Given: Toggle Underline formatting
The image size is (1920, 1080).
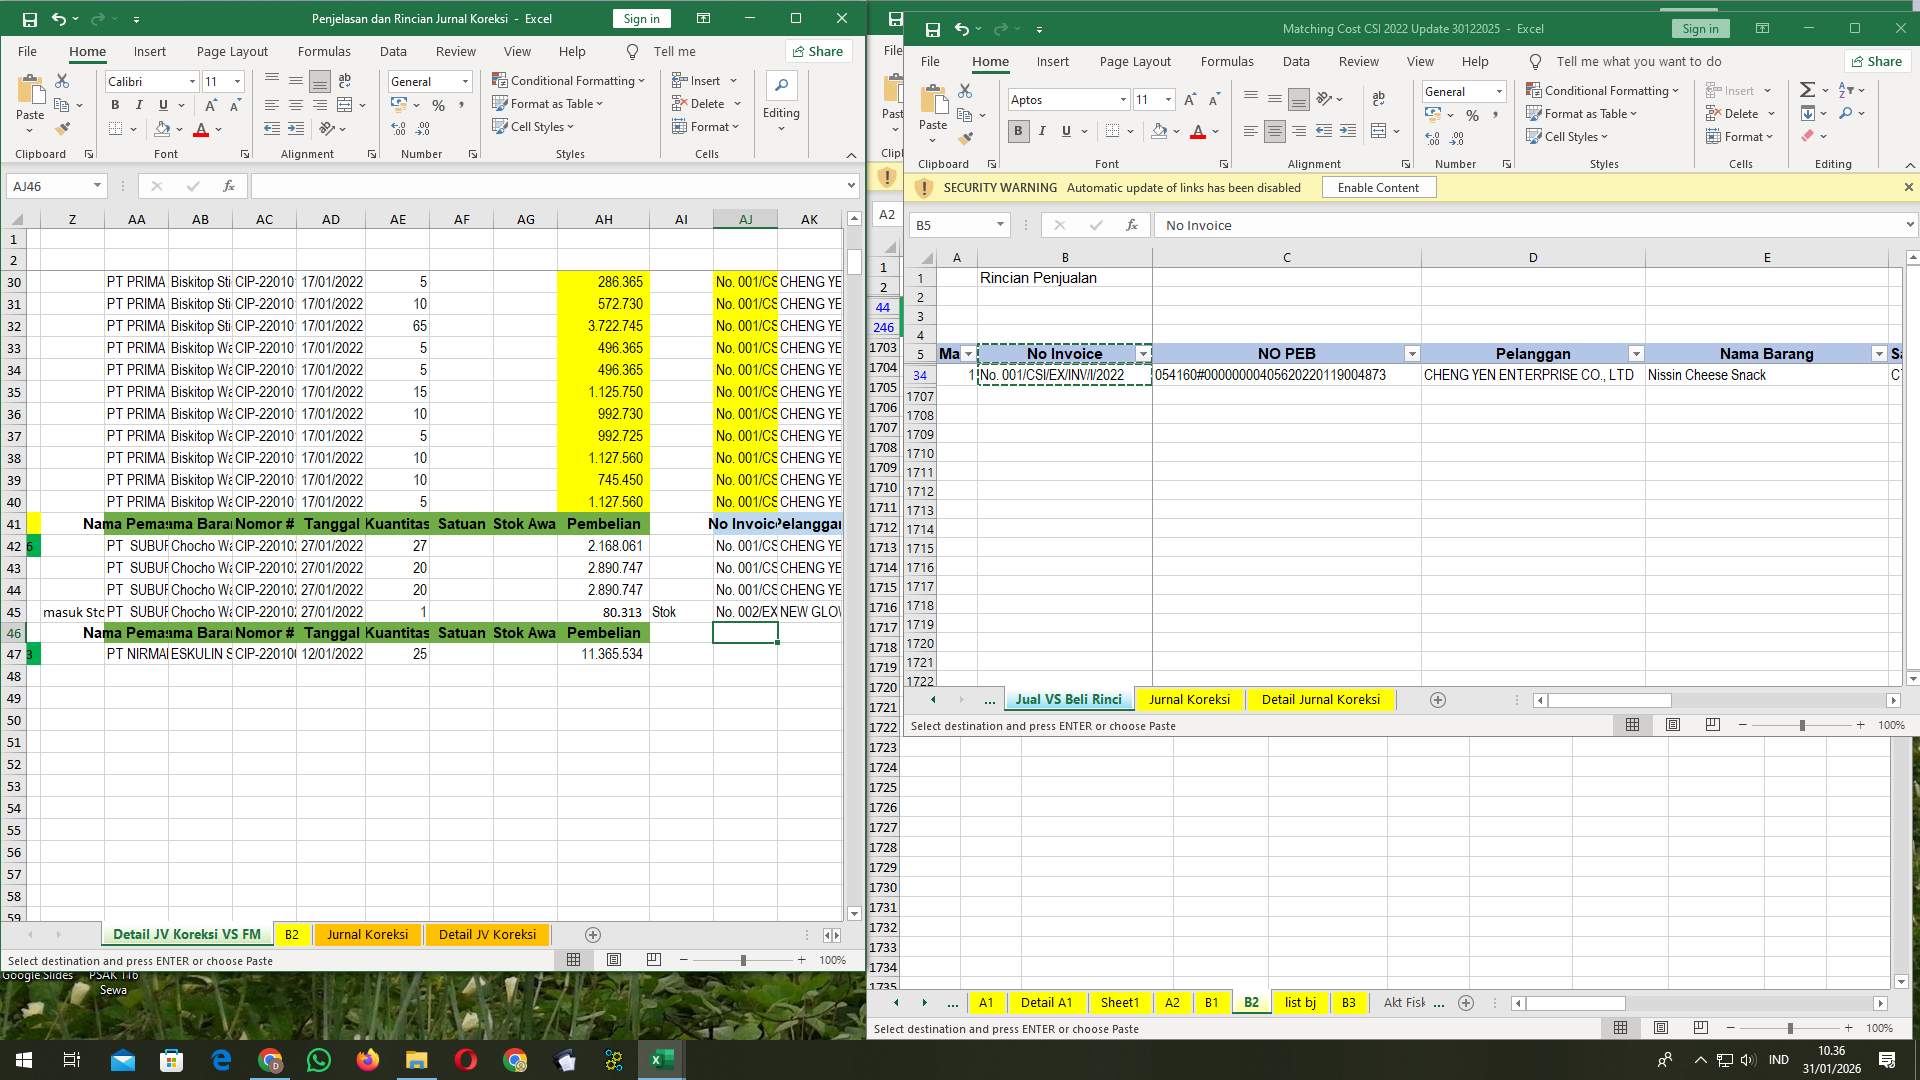Looking at the screenshot, I should tap(1066, 131).
